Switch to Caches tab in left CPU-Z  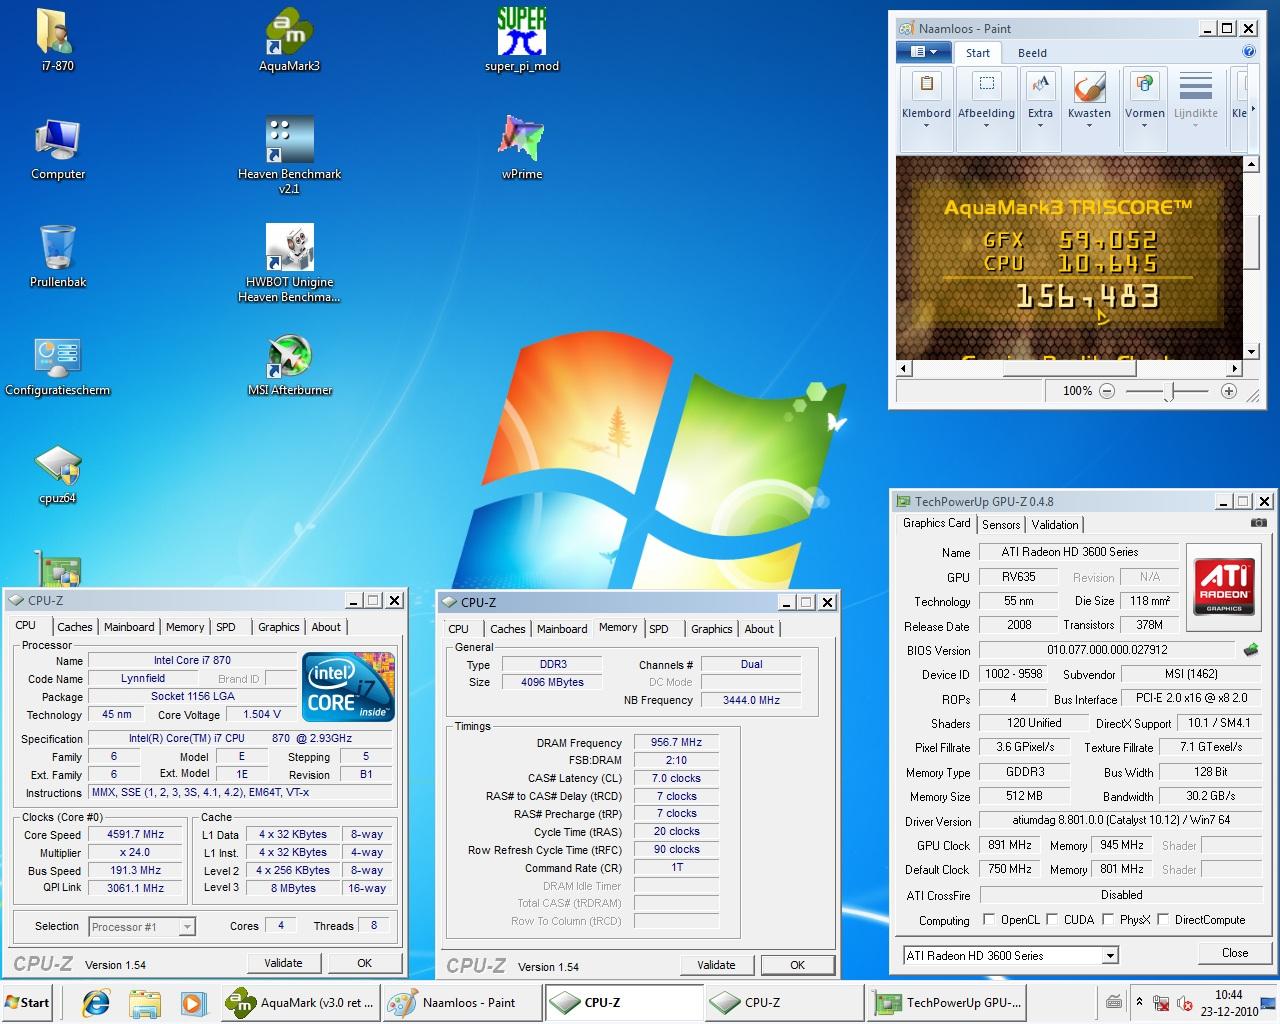point(75,627)
